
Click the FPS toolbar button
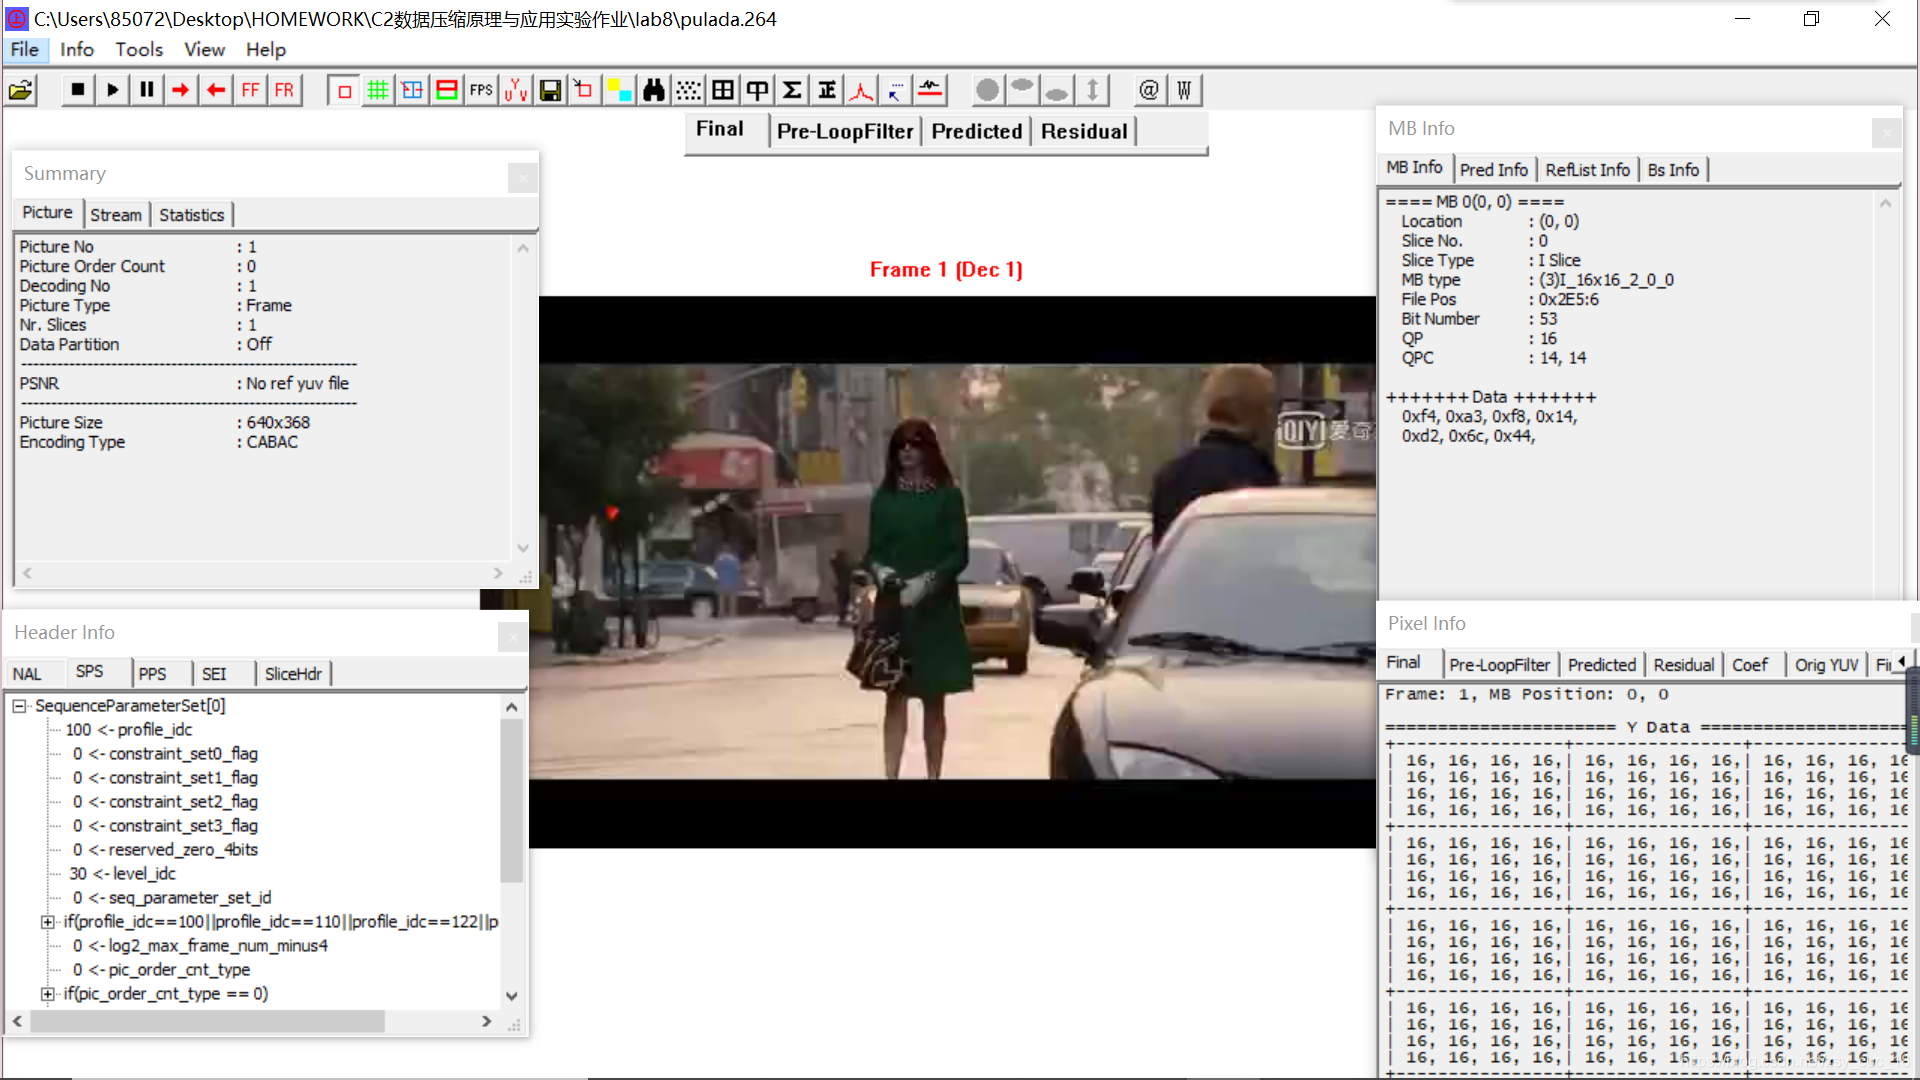click(x=481, y=91)
